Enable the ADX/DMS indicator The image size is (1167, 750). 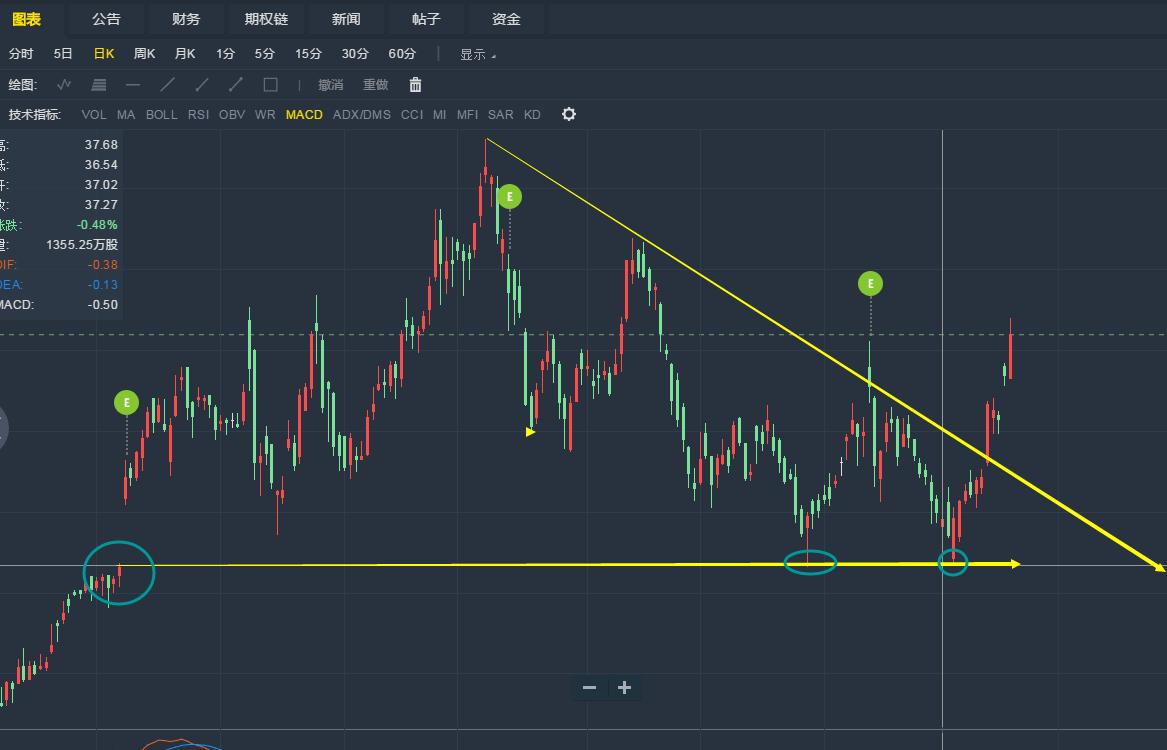tap(362, 115)
